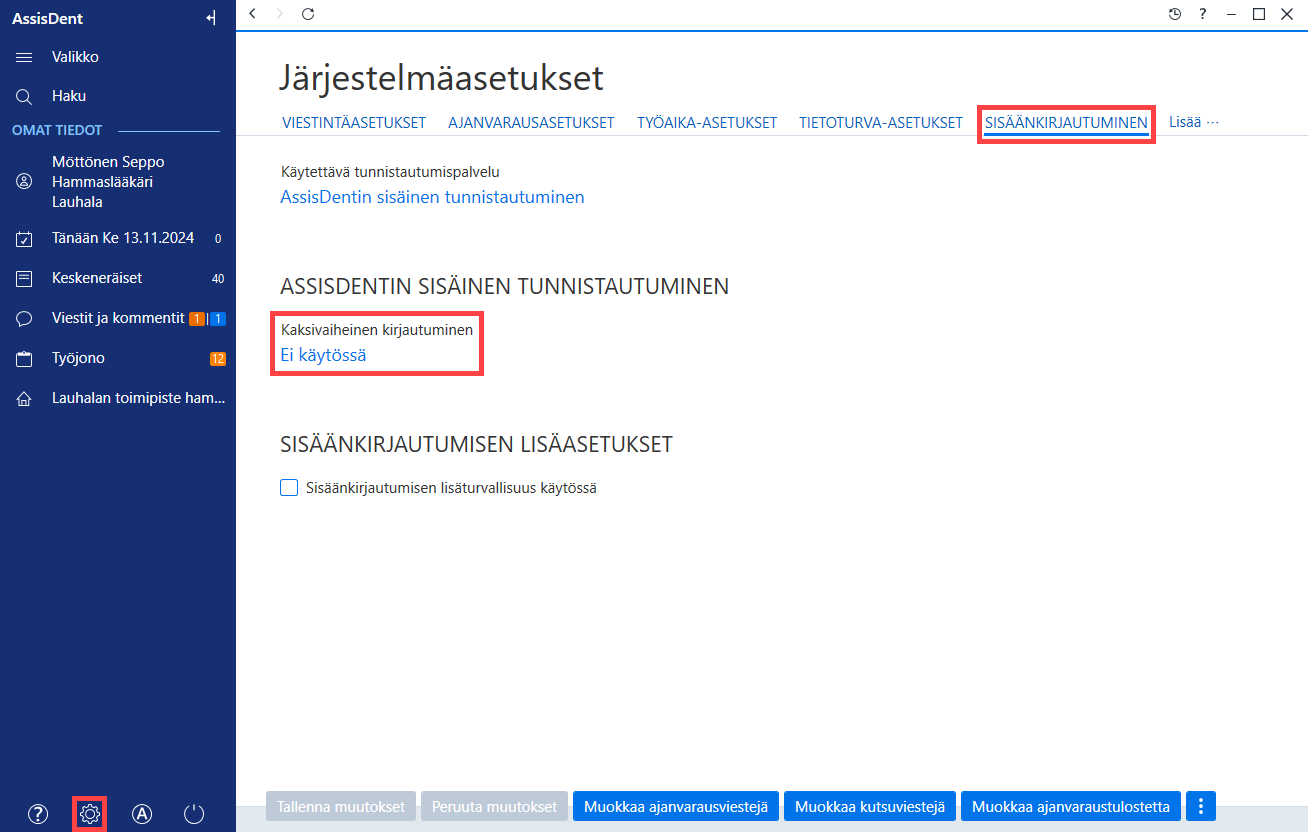
Task: Expand Lisää more tabs
Action: [1195, 122]
